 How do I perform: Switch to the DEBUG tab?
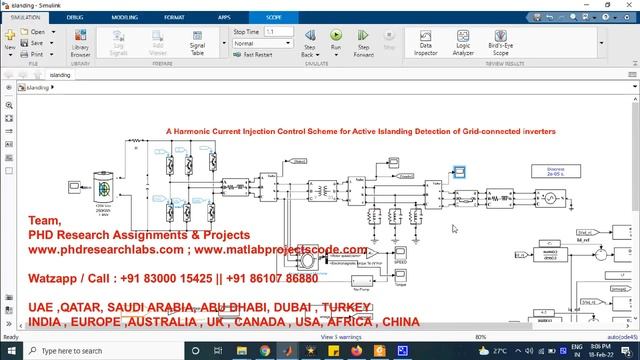[75, 18]
